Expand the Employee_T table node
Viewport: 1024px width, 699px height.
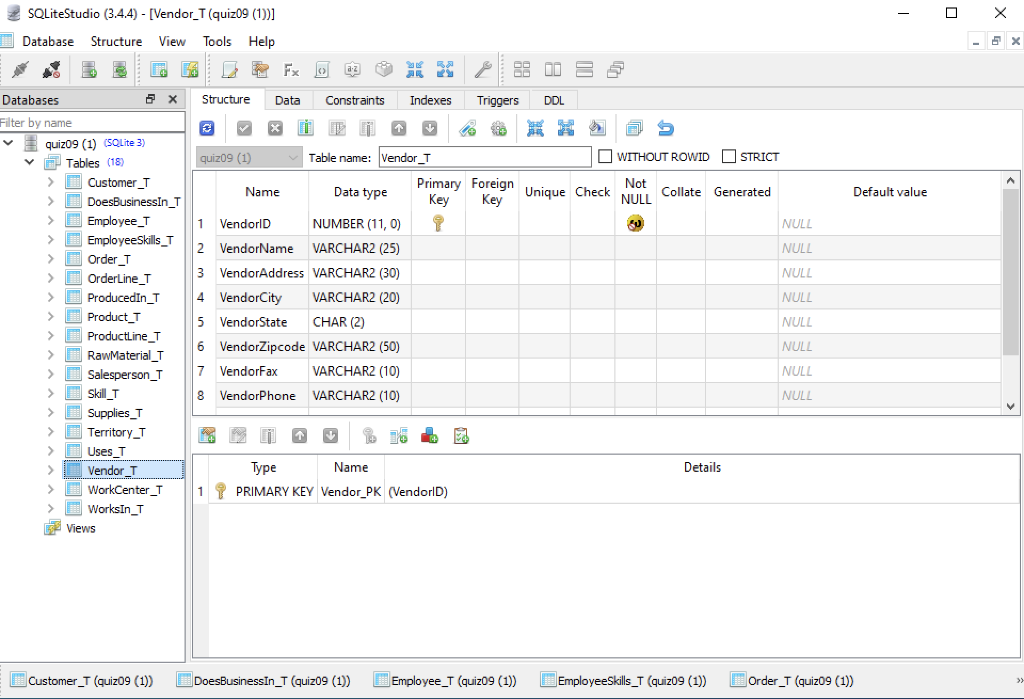52,220
